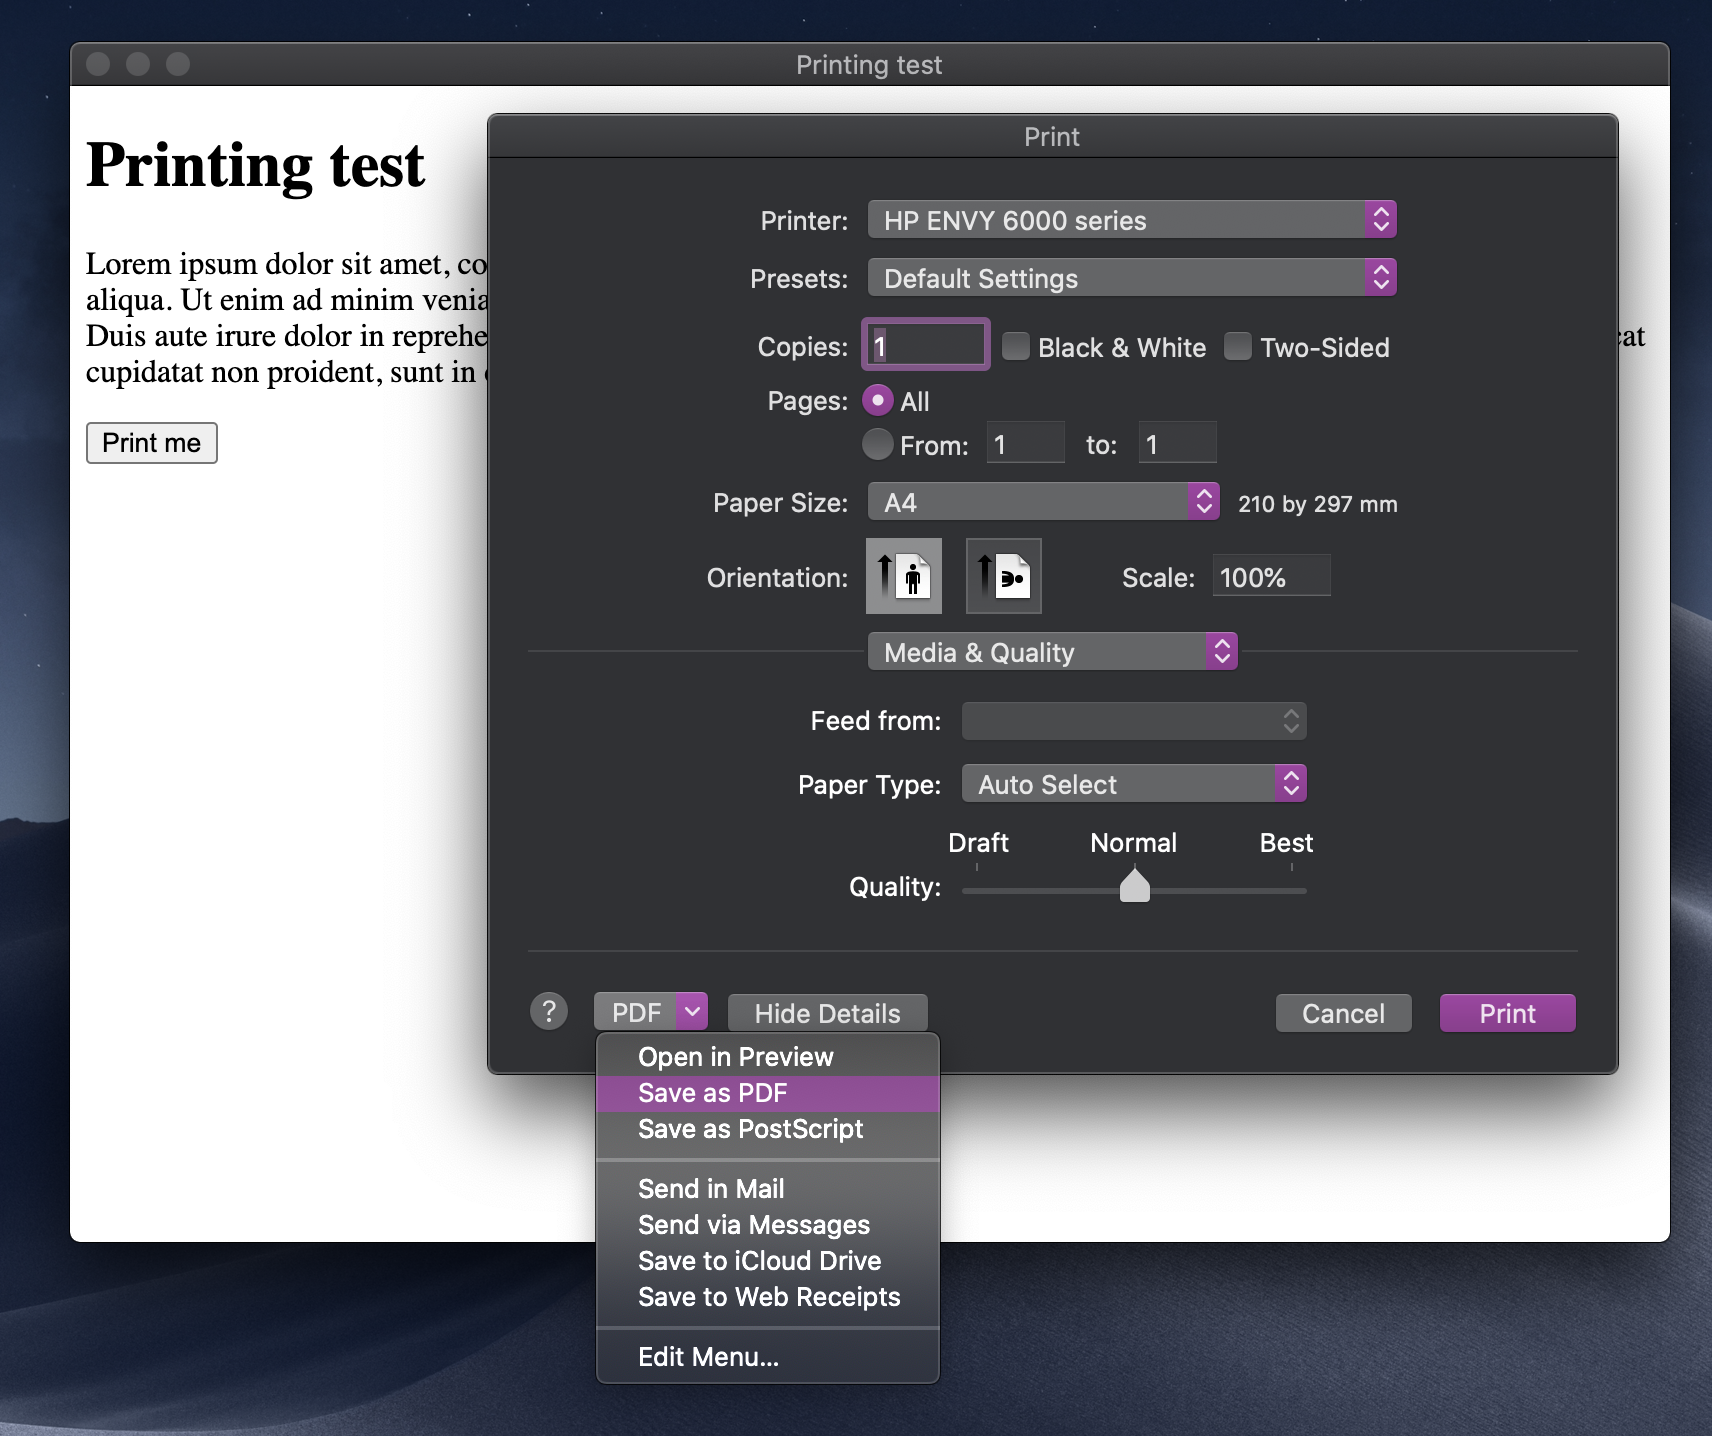
Task: Click the Quality slider thumb
Action: pyautogui.click(x=1135, y=886)
